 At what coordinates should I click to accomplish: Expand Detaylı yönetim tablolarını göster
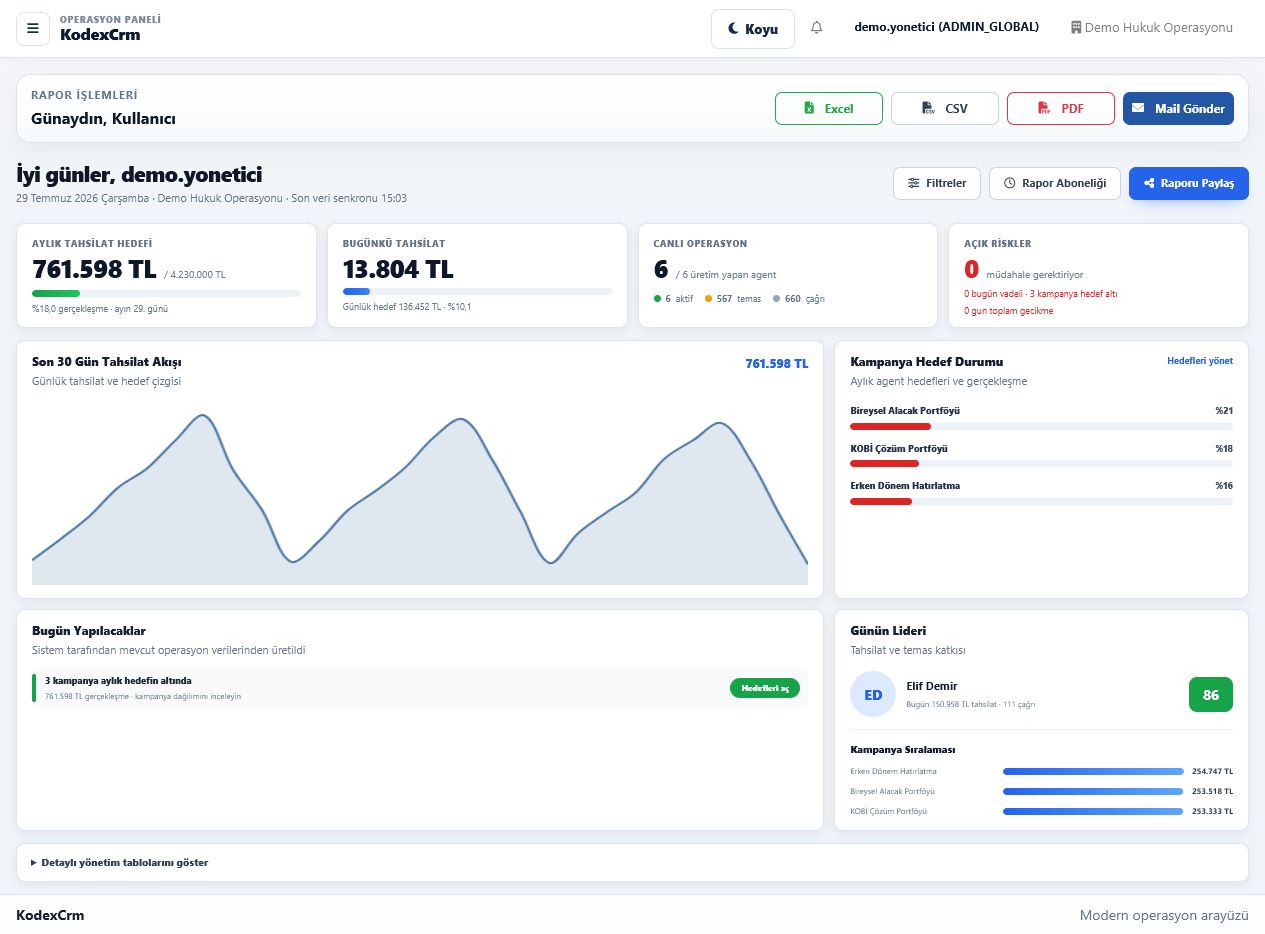point(120,862)
